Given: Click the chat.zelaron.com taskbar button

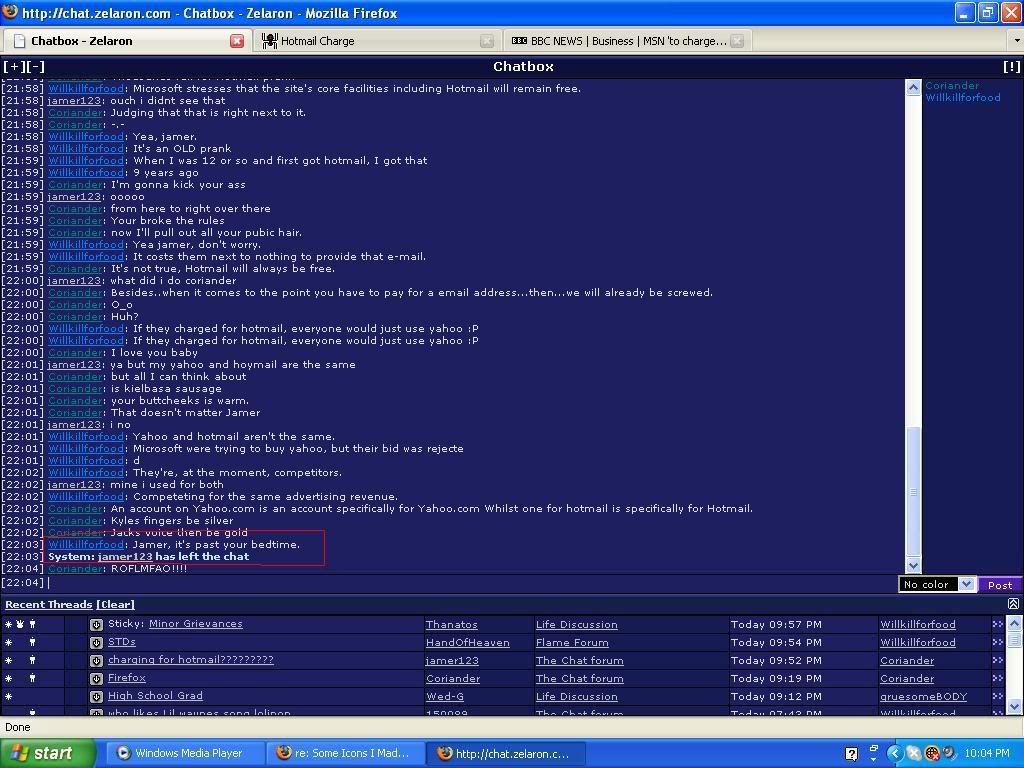Looking at the screenshot, I should (x=506, y=754).
